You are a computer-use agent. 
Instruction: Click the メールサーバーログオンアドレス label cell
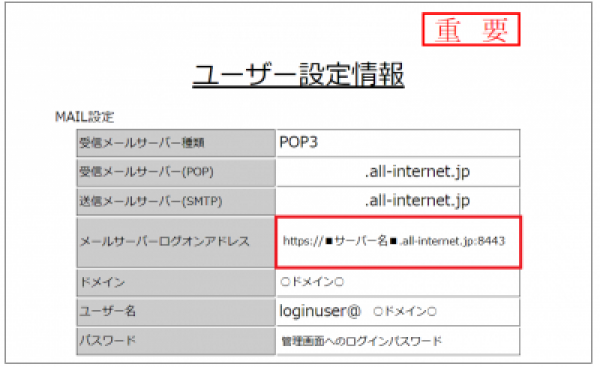point(176,242)
